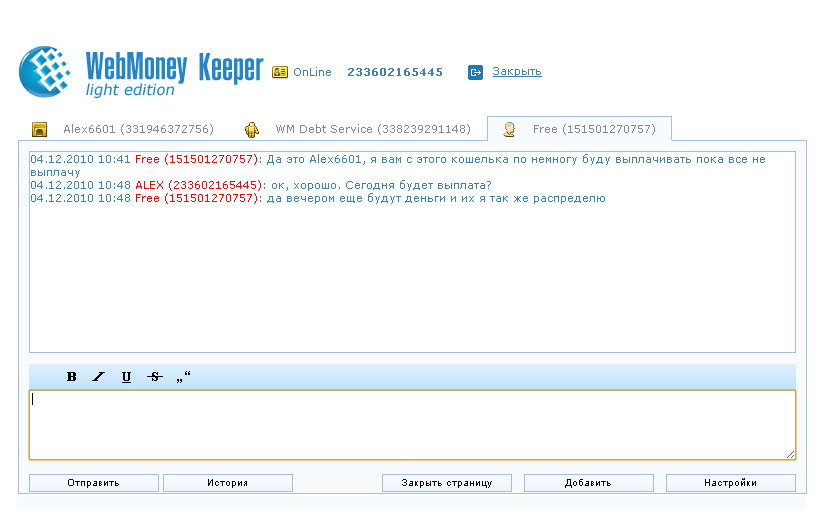Screen dimensions: 832x530
Task: Open the История button
Action: tap(228, 483)
